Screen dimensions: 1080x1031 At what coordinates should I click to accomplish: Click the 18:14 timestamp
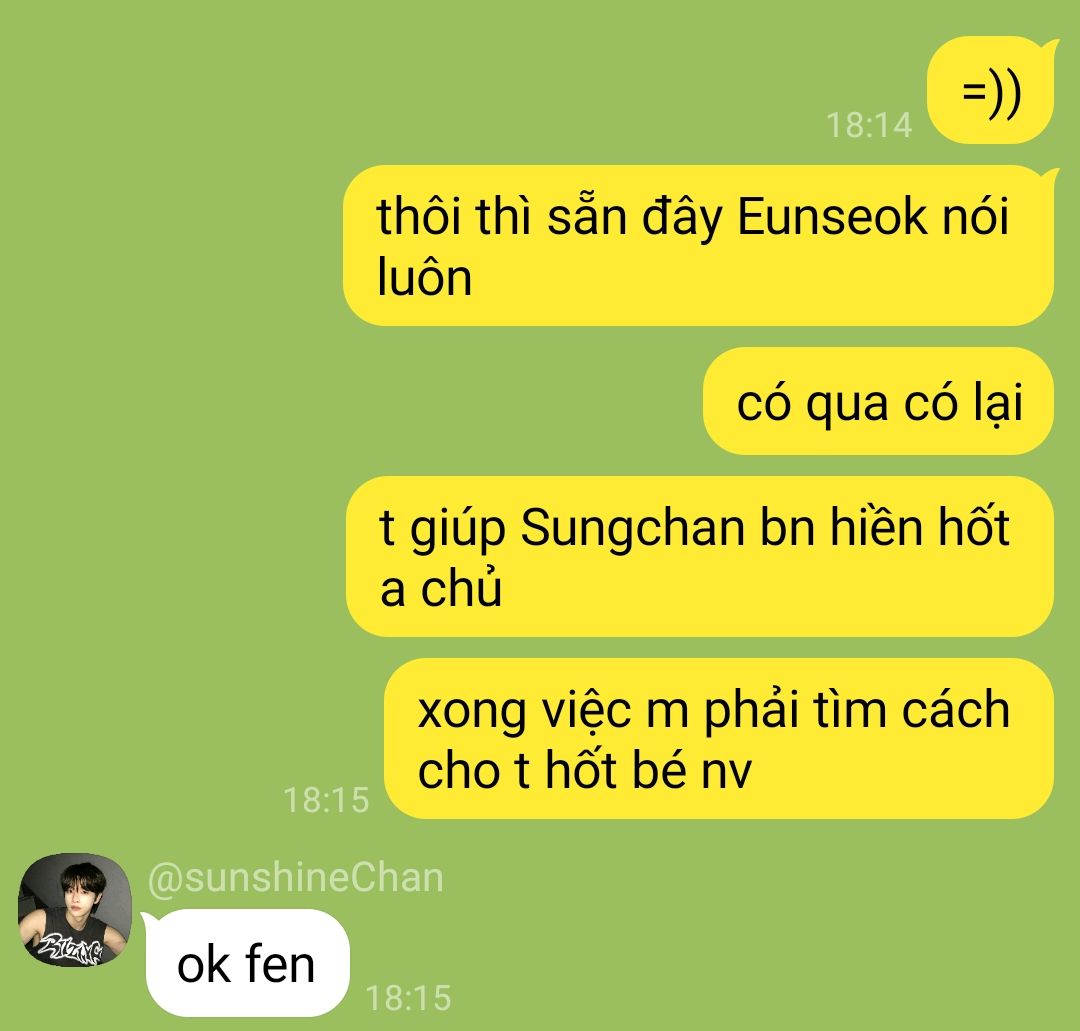(869, 125)
